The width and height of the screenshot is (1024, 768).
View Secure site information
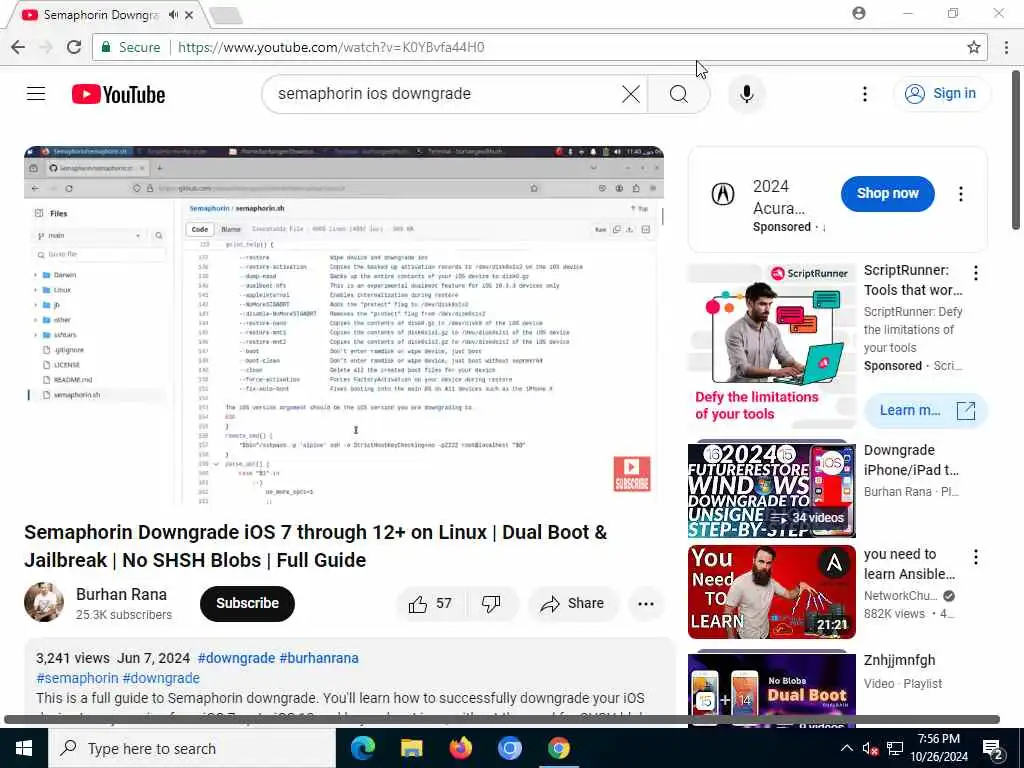(130, 47)
